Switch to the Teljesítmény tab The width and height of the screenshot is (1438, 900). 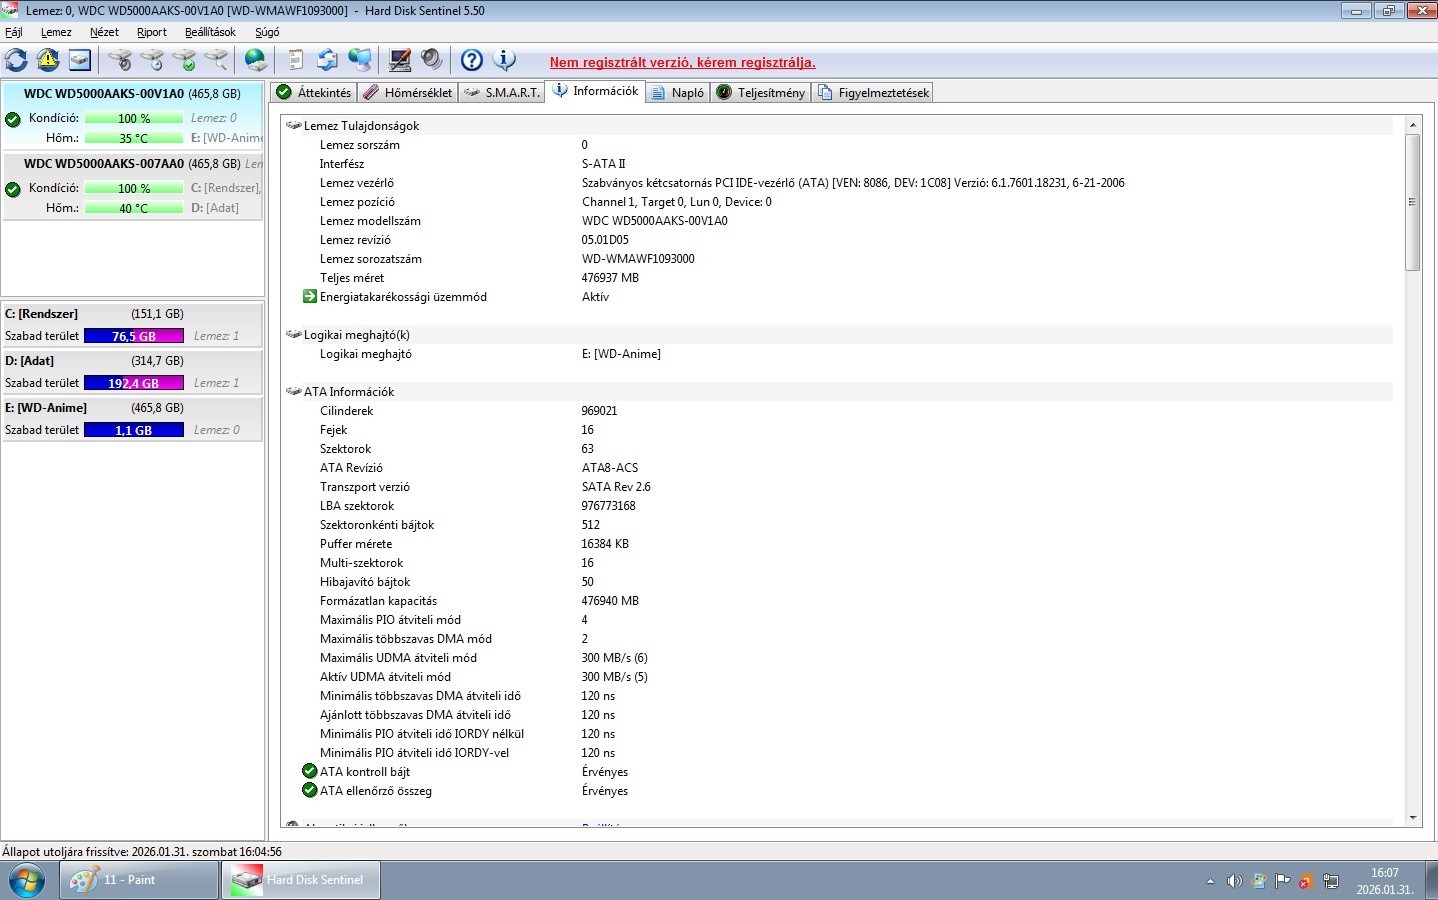coord(761,92)
